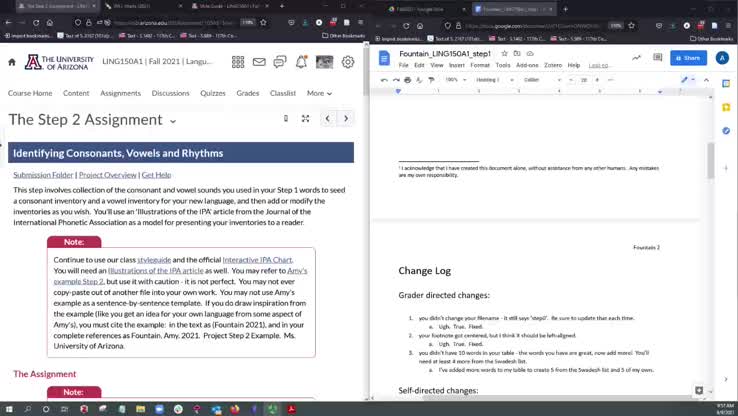Select the Assignments navigation tab
Screen dimensions: 738x416
click(120, 93)
